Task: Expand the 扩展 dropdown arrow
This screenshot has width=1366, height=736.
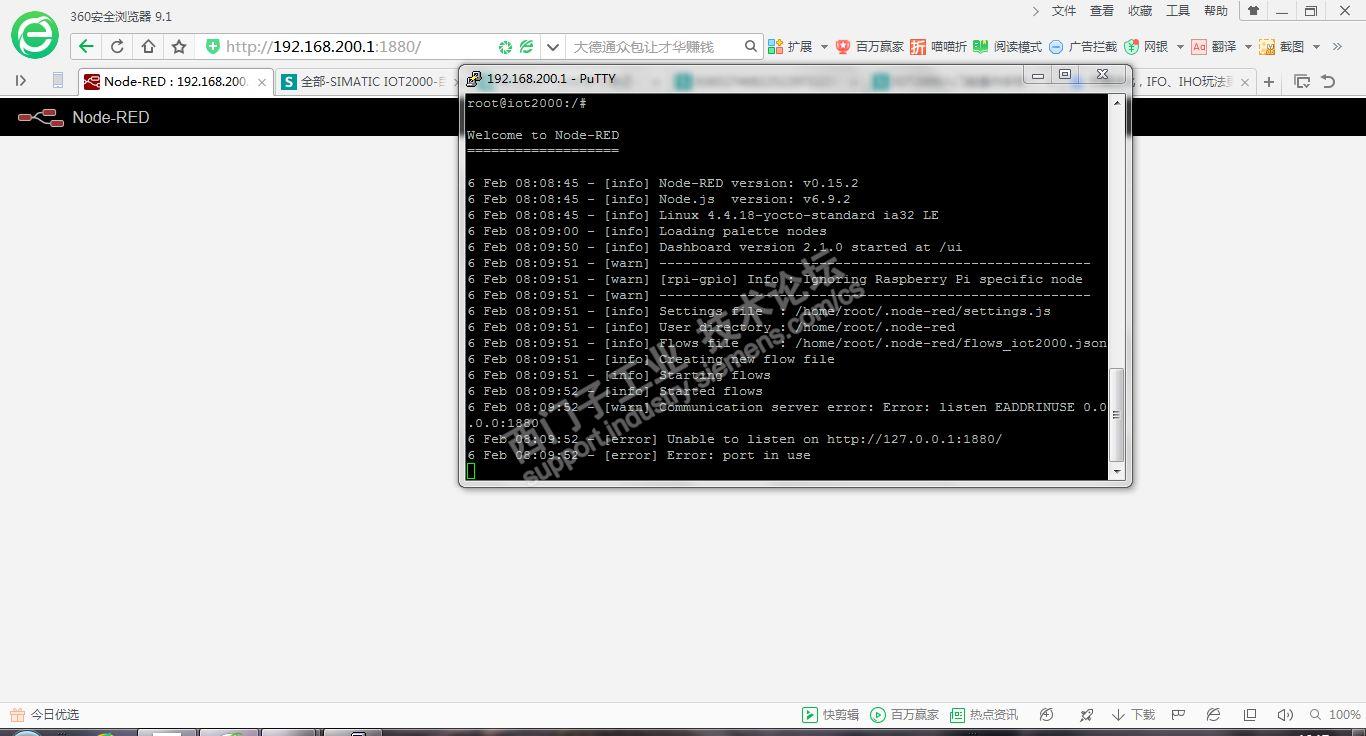Action: point(824,47)
